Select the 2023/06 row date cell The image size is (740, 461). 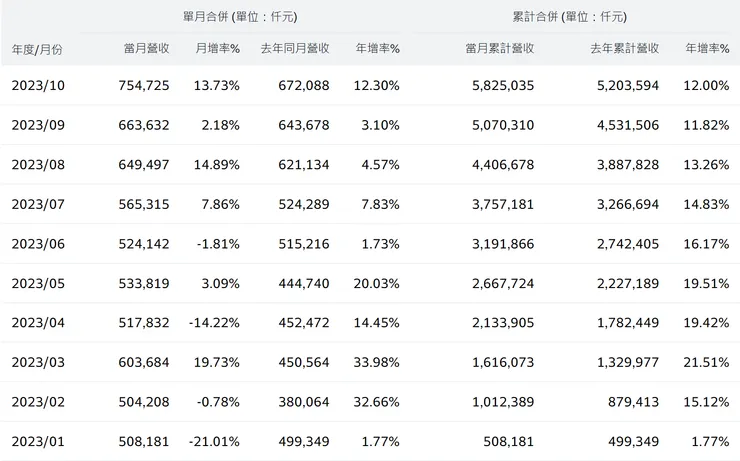[x=37, y=244]
